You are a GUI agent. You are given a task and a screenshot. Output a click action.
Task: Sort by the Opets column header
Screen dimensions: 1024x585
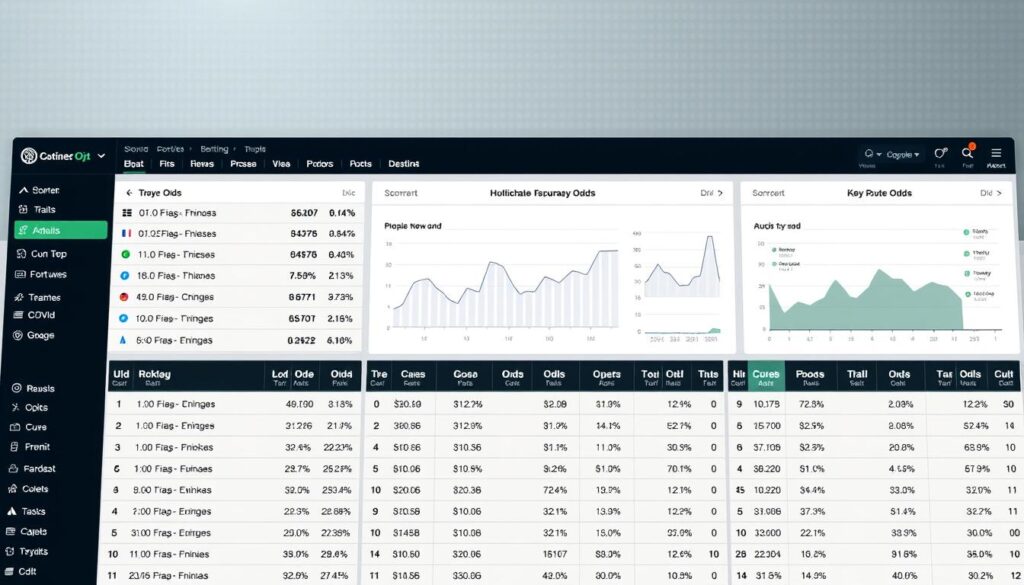tap(606, 374)
